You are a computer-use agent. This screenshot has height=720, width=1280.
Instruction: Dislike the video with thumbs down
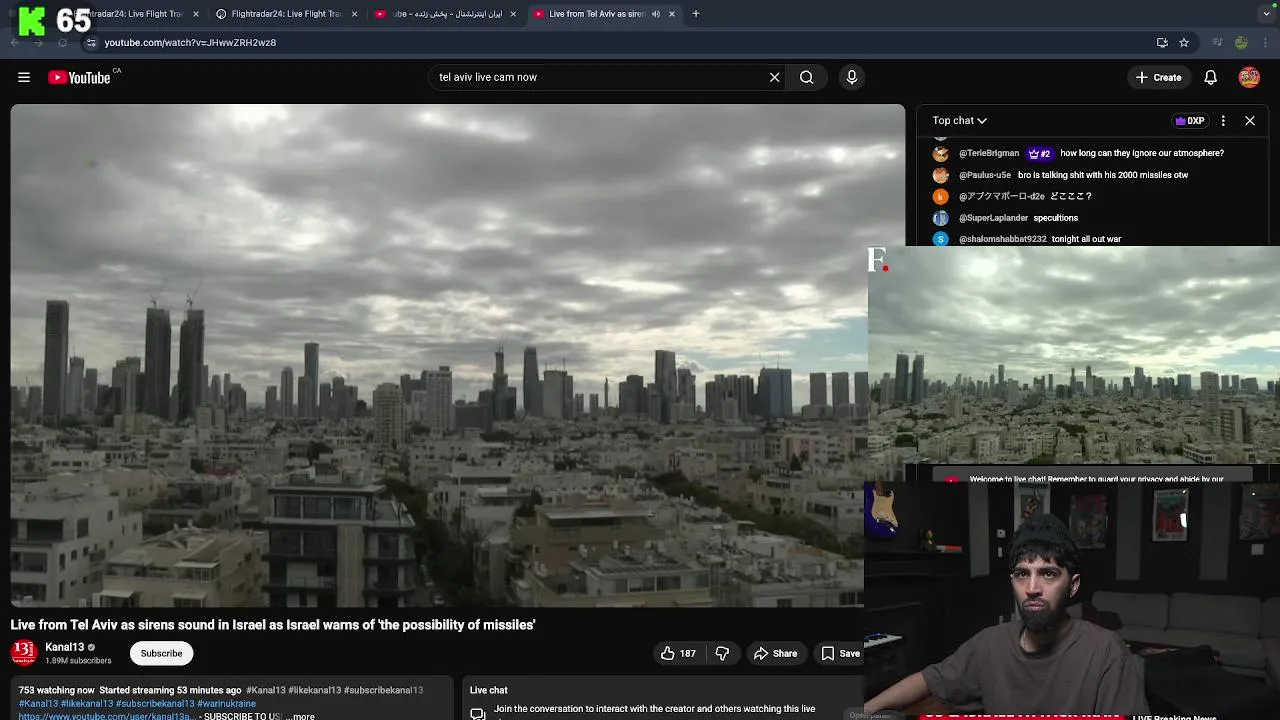722,653
